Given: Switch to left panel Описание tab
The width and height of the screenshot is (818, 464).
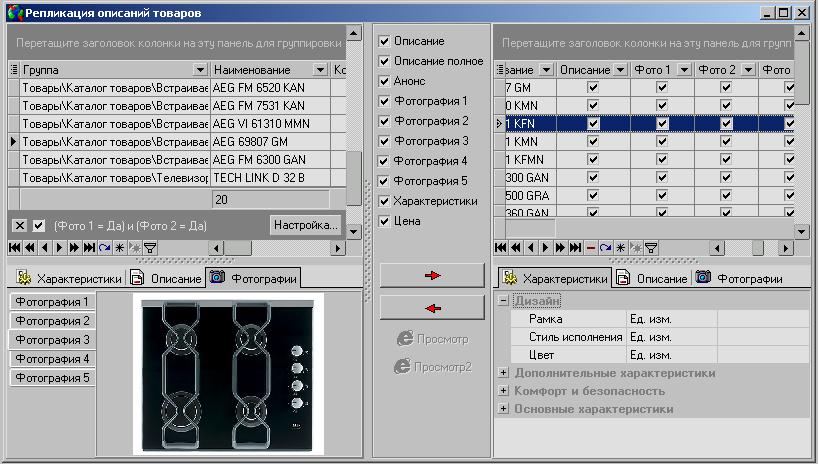Looking at the screenshot, I should tap(166, 278).
